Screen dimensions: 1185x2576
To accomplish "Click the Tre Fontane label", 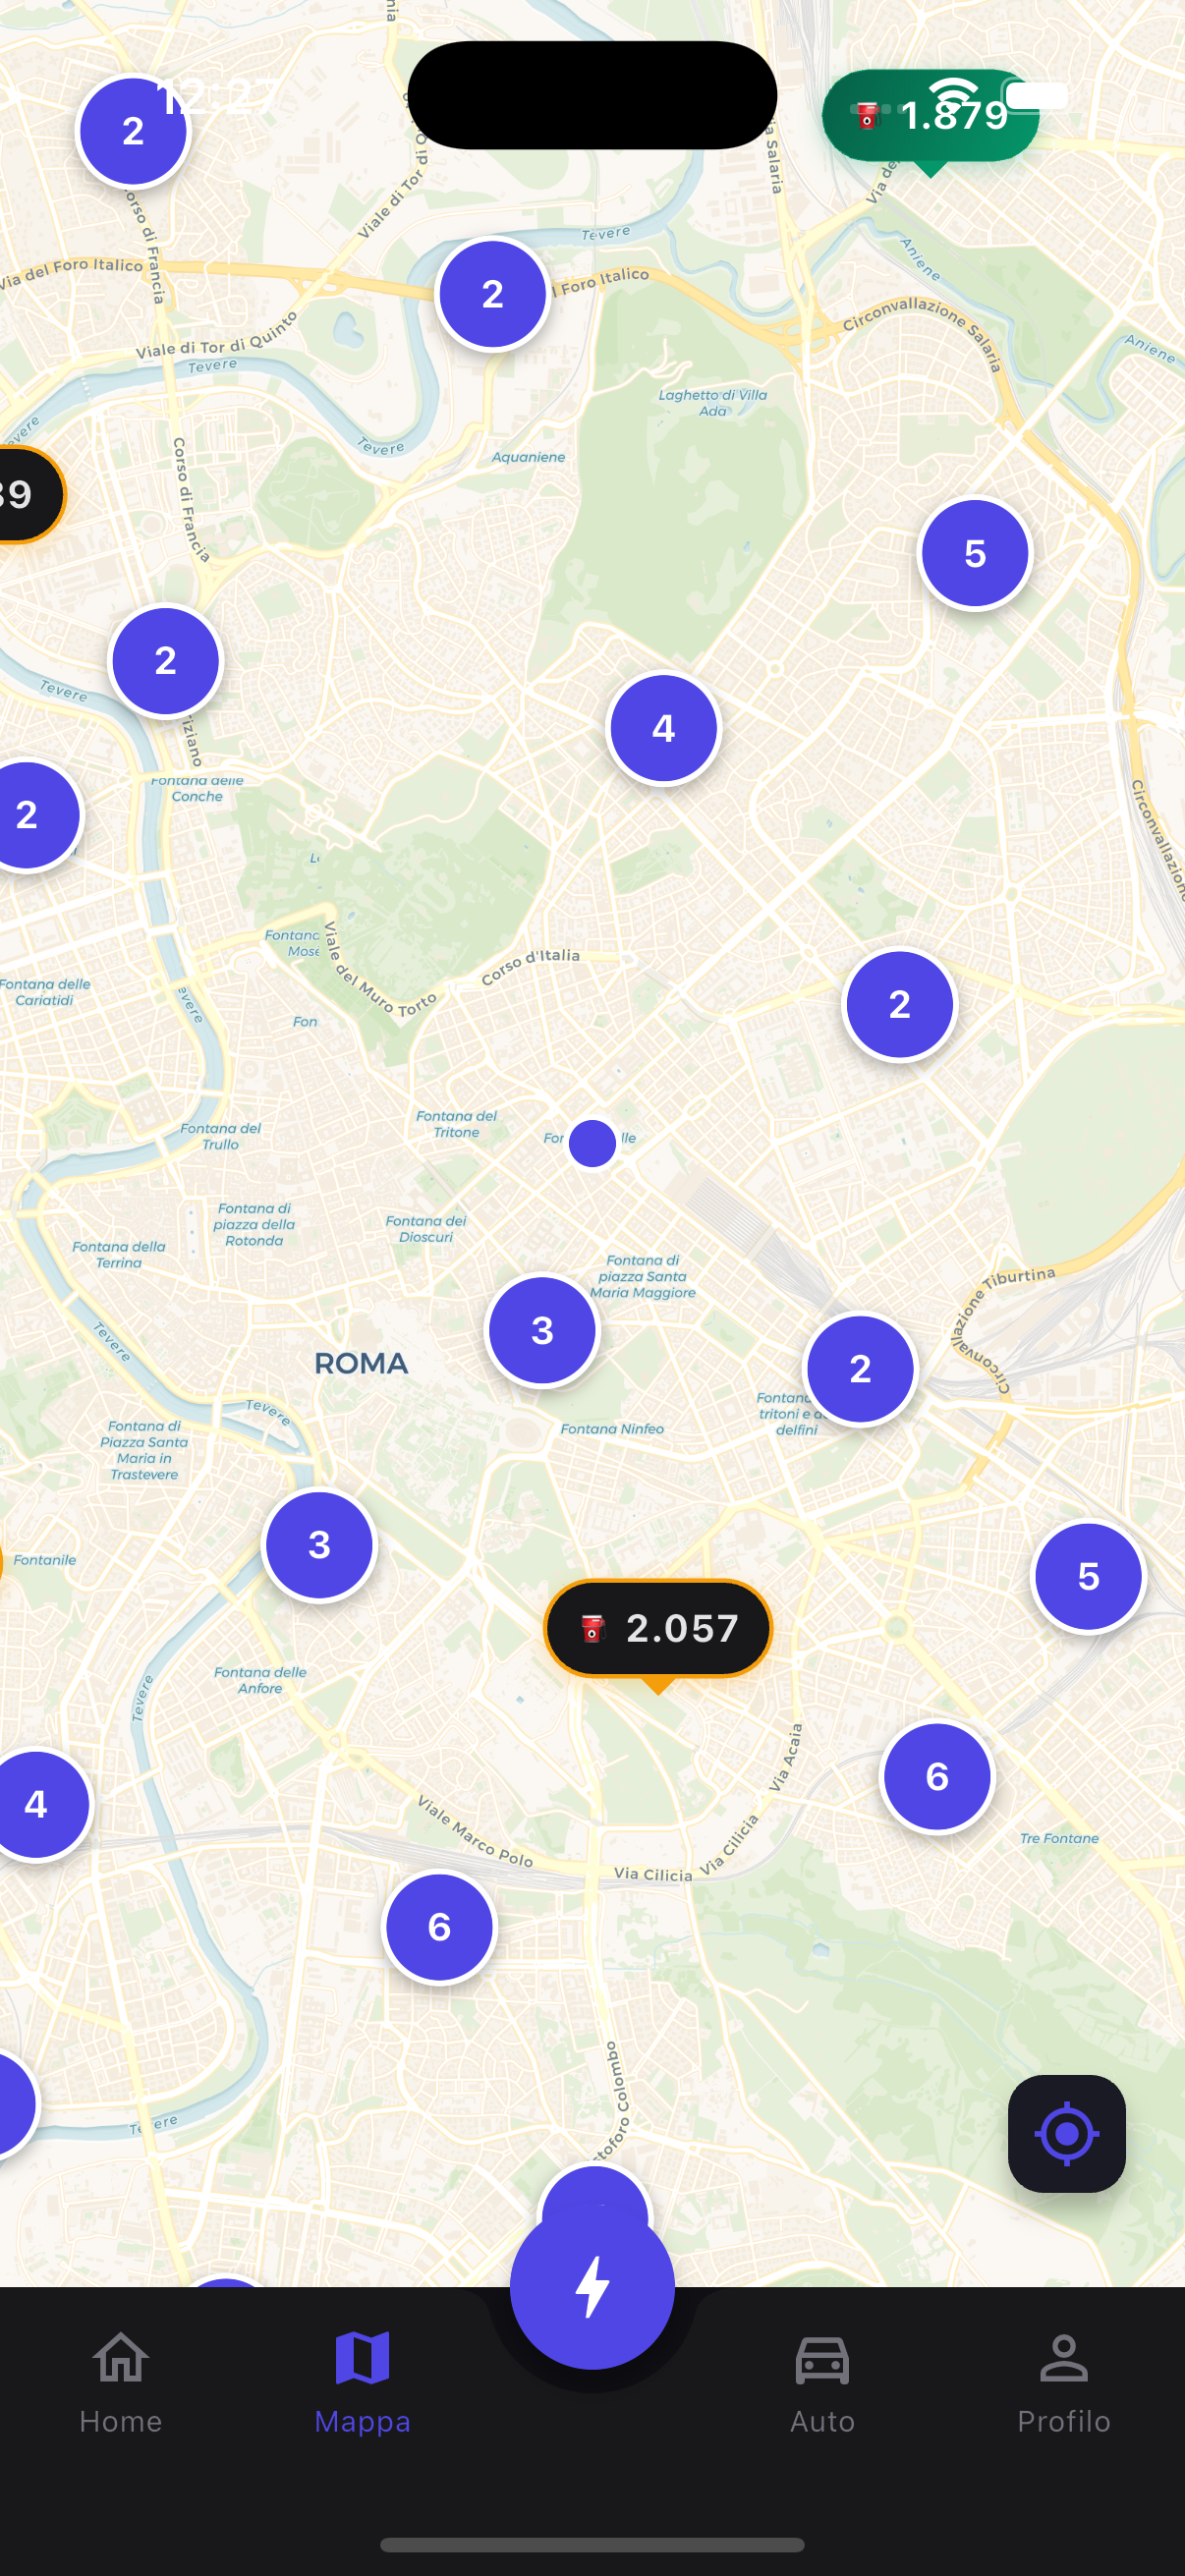I will click(x=1059, y=1838).
